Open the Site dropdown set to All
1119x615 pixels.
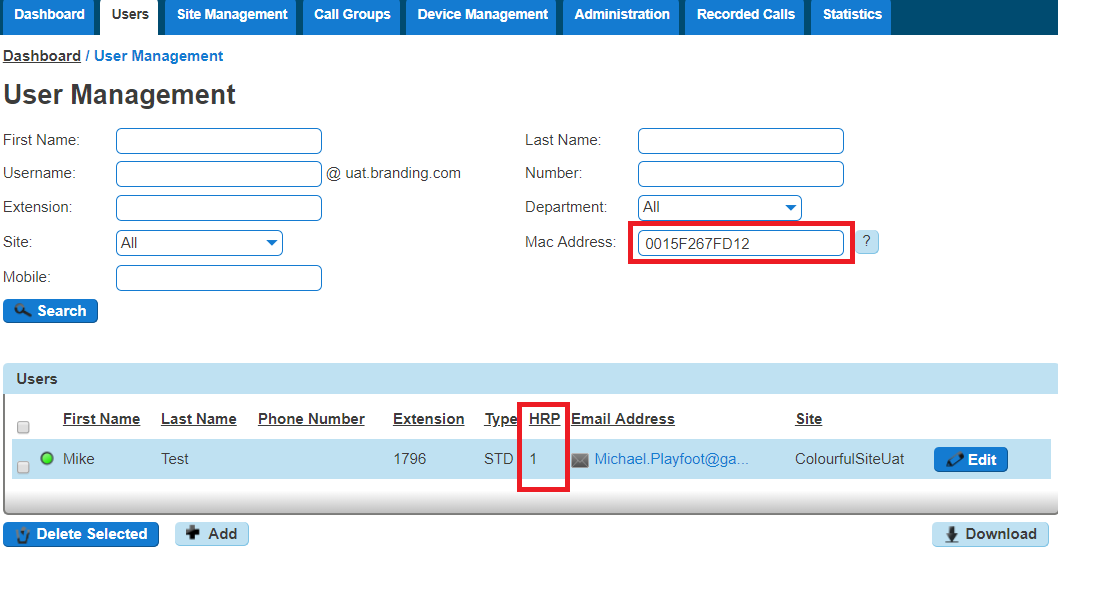click(199, 243)
